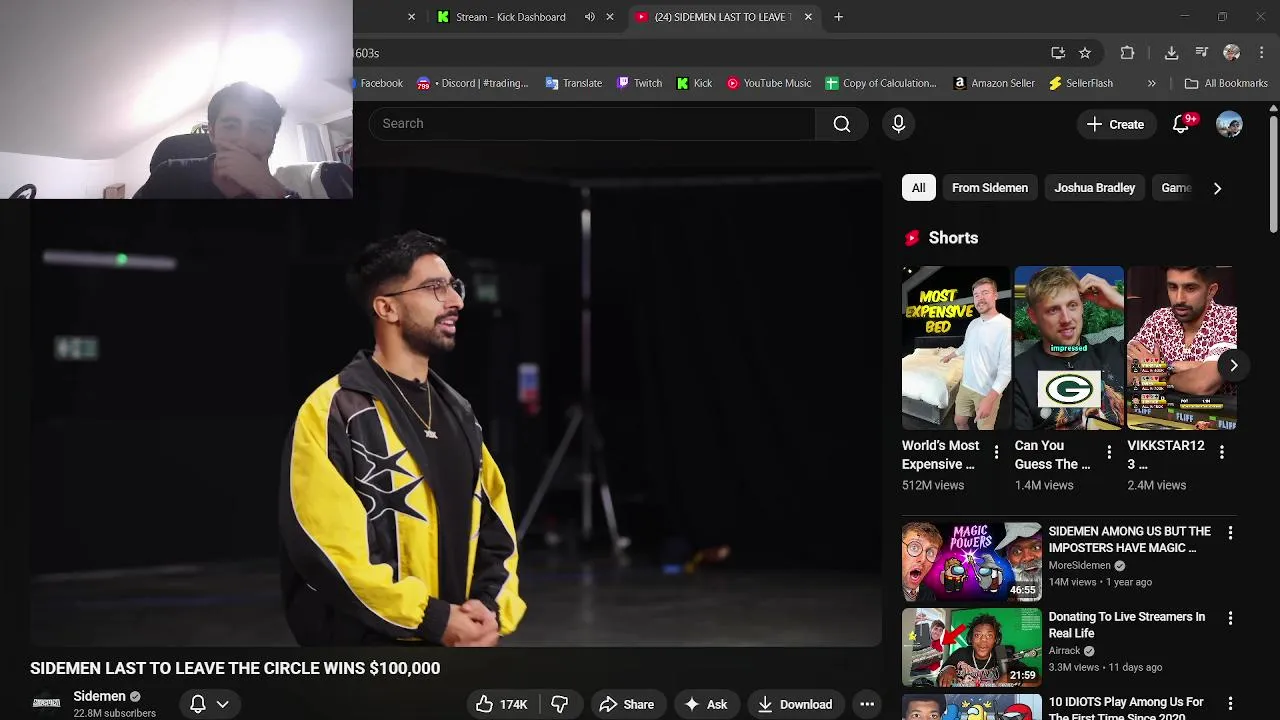Open the YouTube account avatar menu
The image size is (1280, 720).
[x=1229, y=124]
